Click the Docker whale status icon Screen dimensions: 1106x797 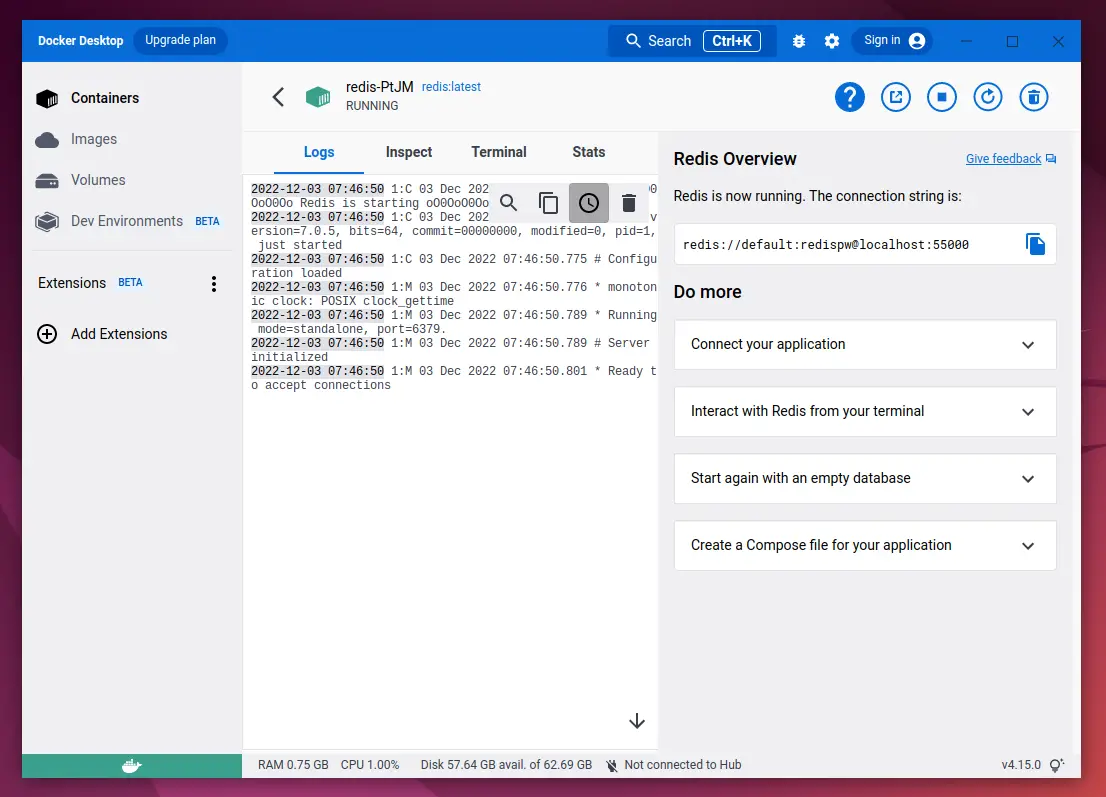tap(132, 766)
